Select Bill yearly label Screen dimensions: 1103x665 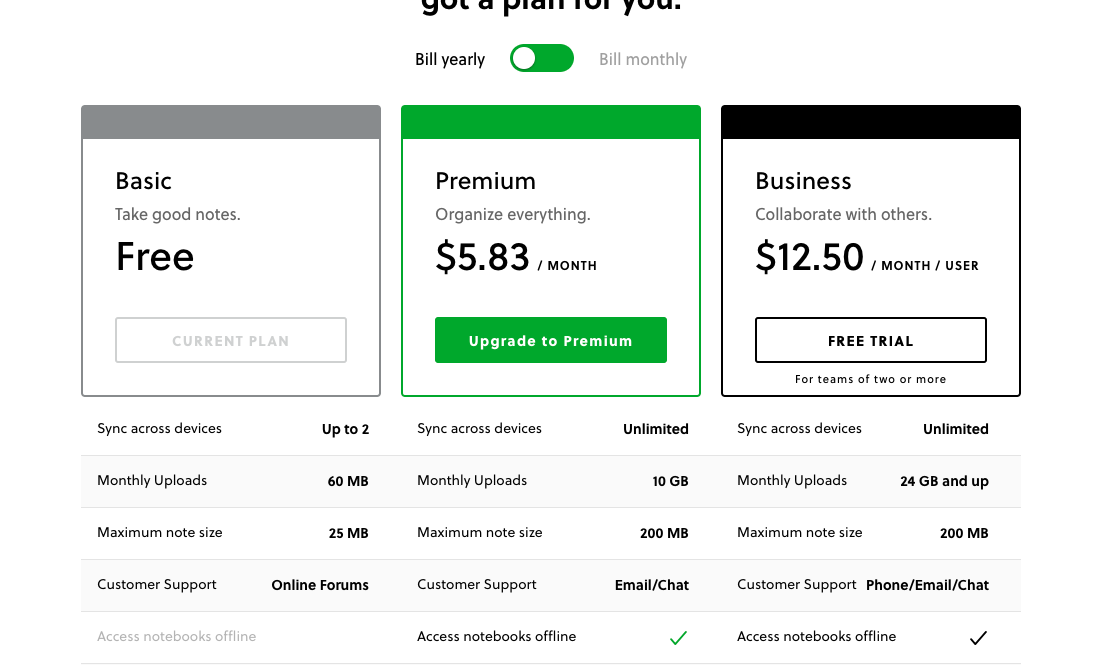click(450, 60)
